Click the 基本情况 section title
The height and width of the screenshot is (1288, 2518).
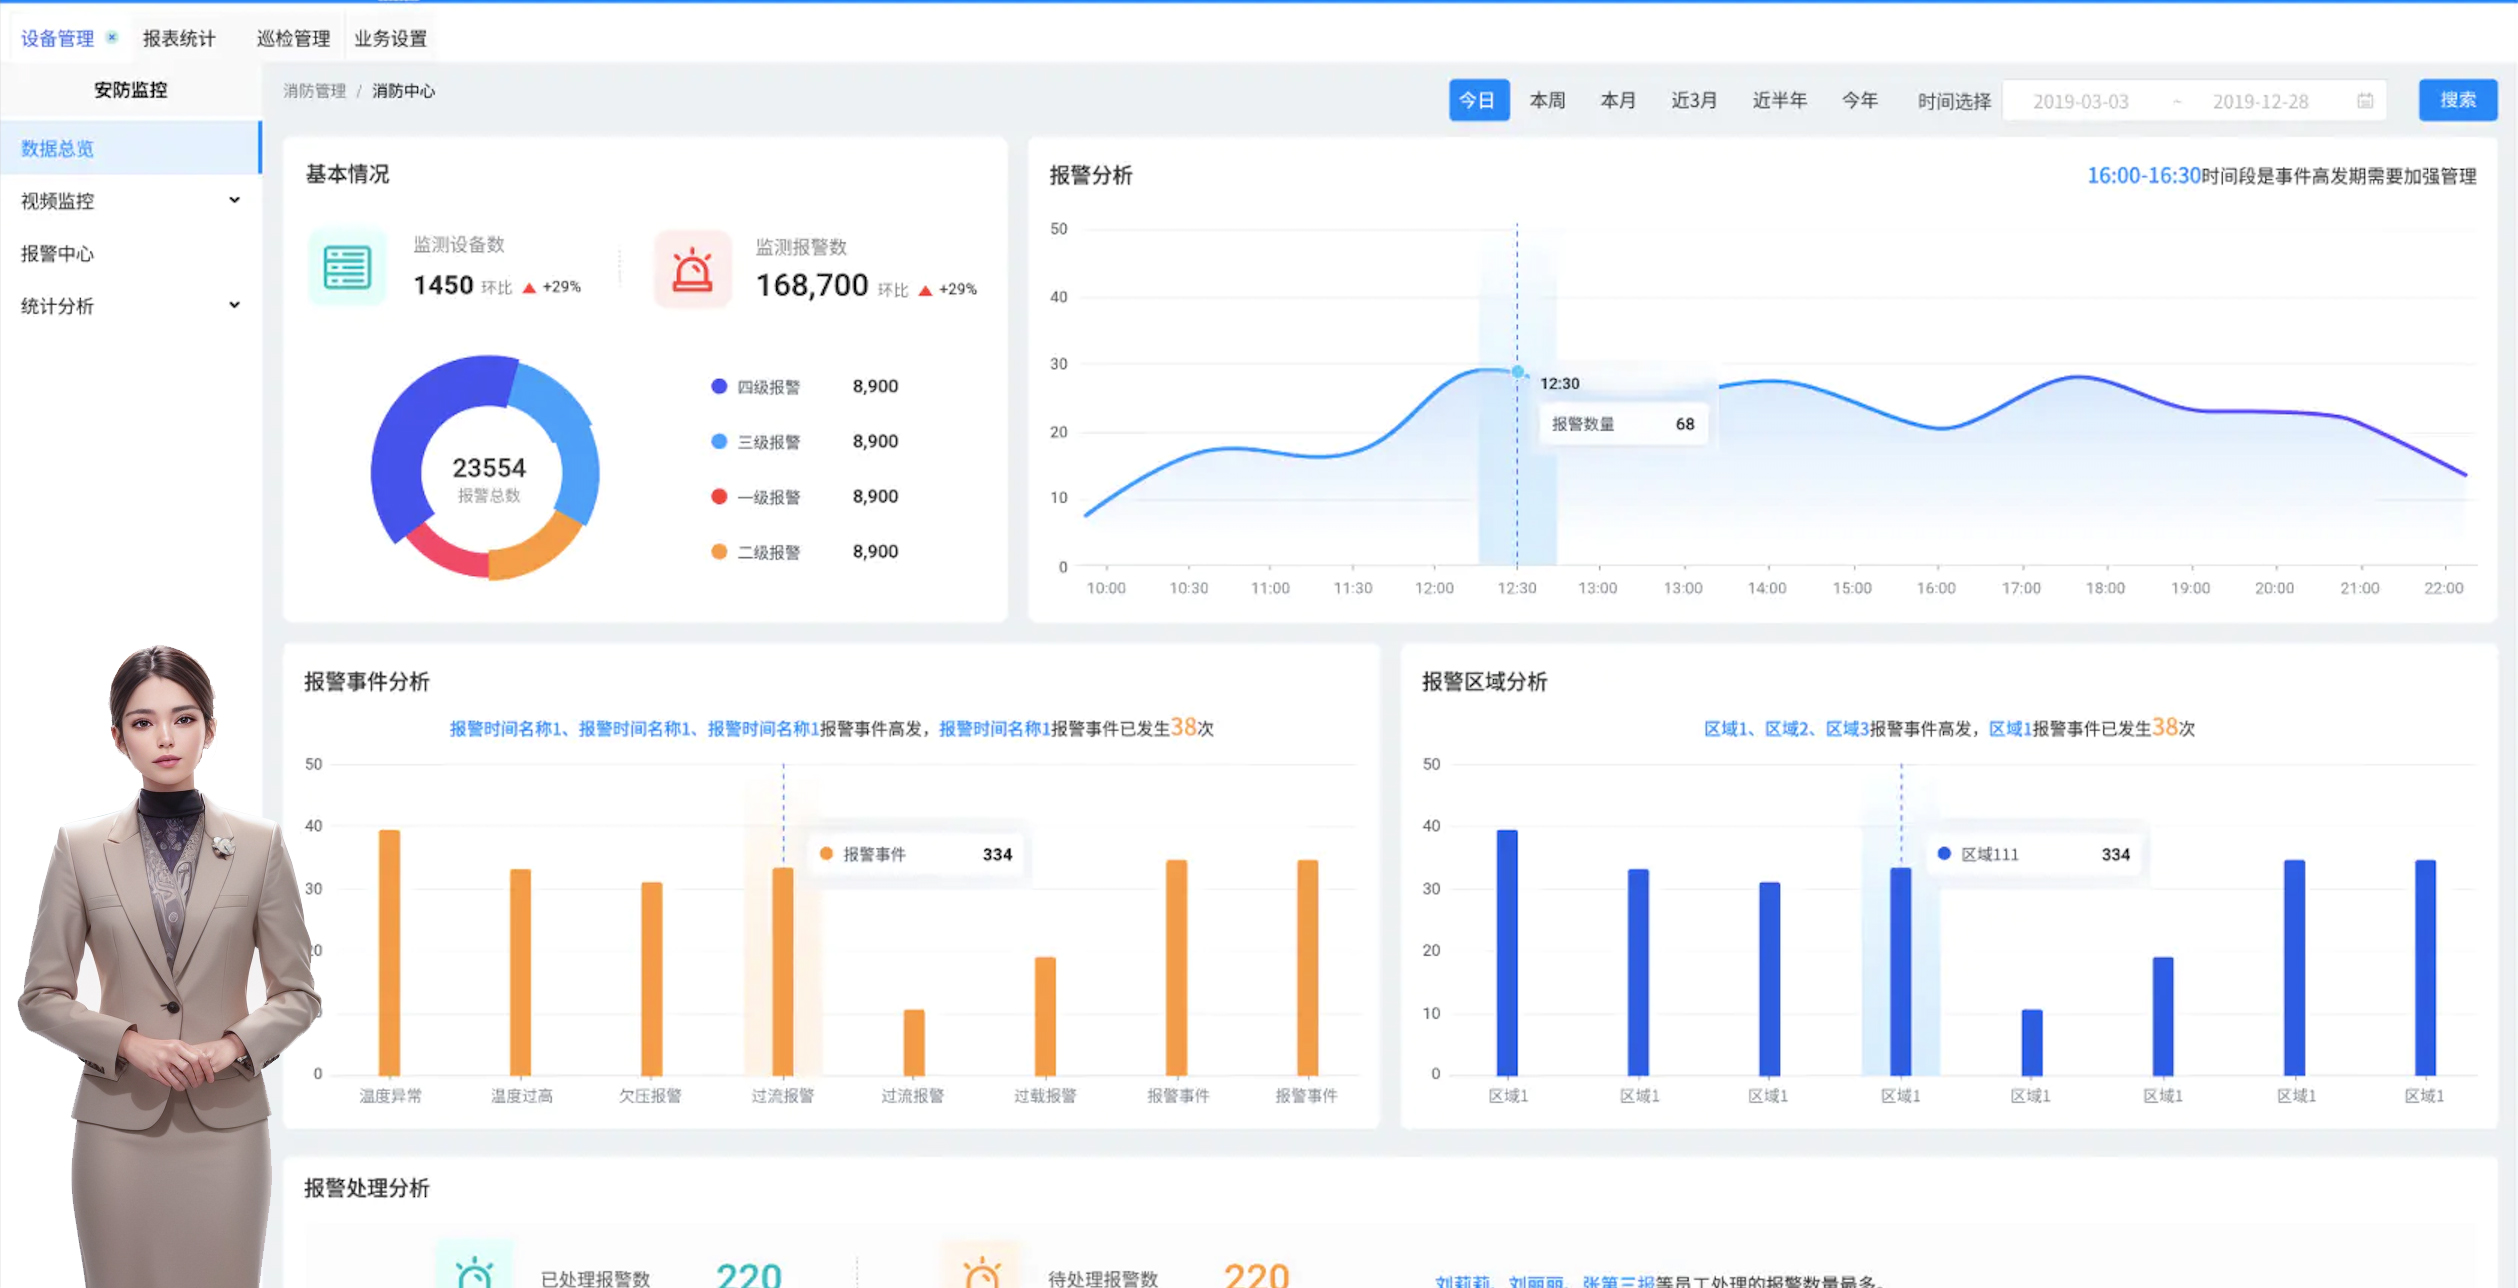point(347,174)
